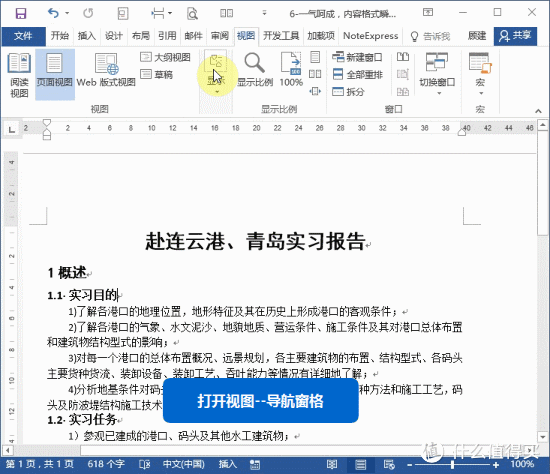
Task: Switch to the 开始 tab
Action: point(60,36)
